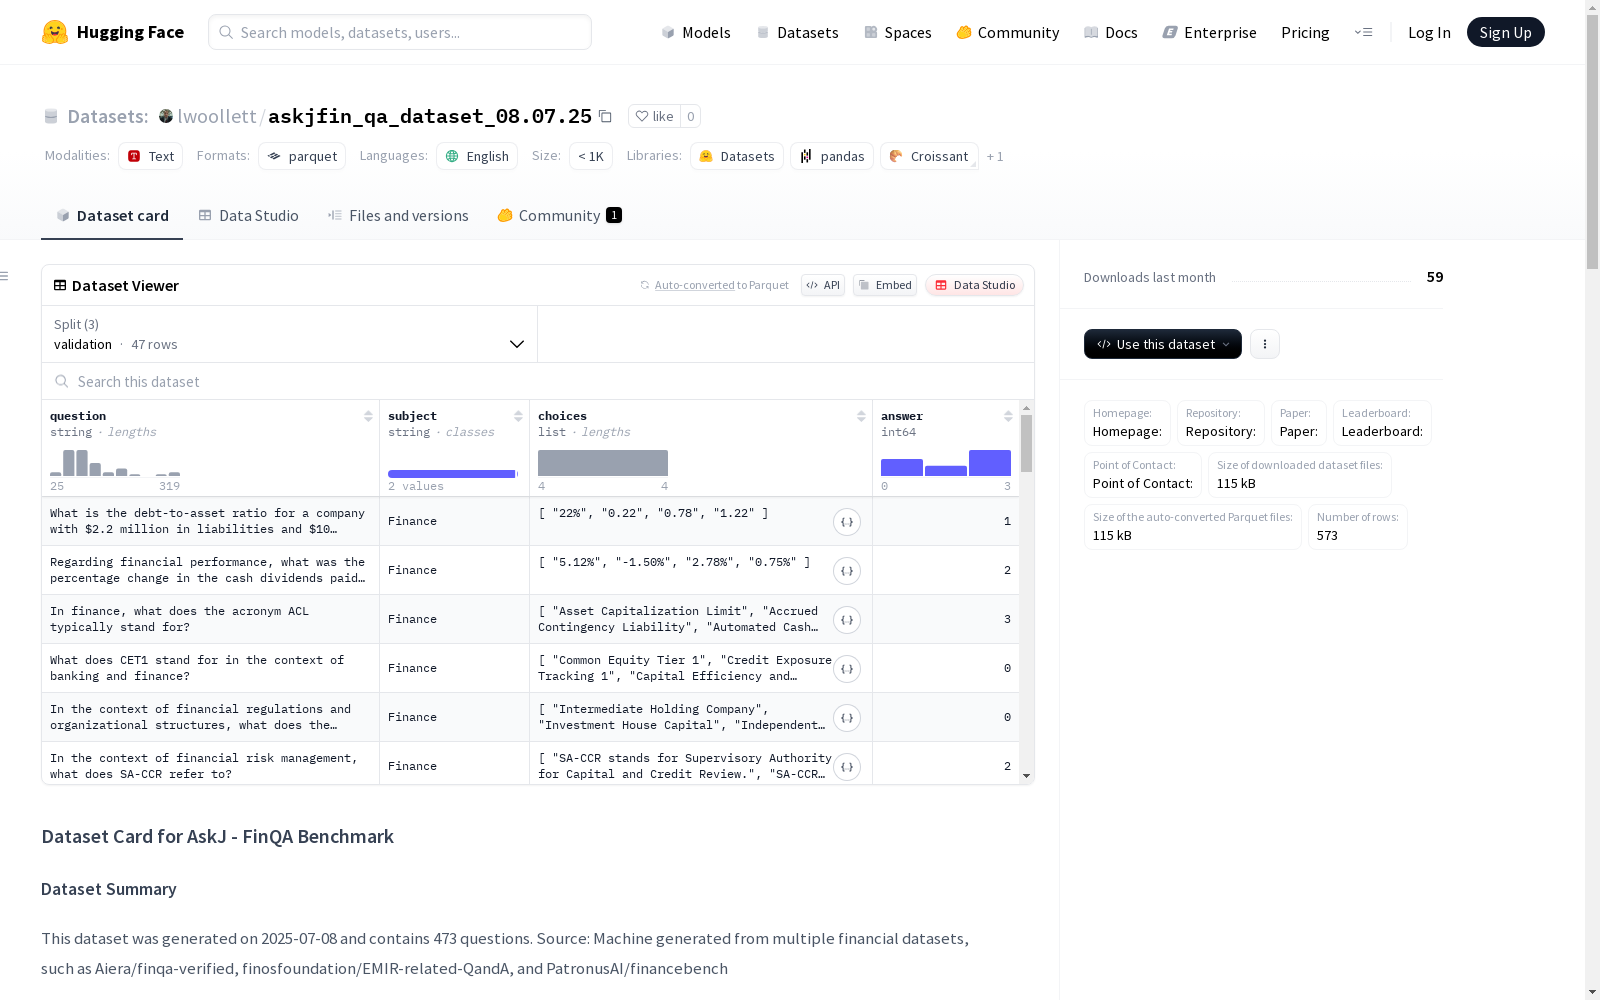Sort by the choices column
This screenshot has height=1000, width=1600.
861,416
